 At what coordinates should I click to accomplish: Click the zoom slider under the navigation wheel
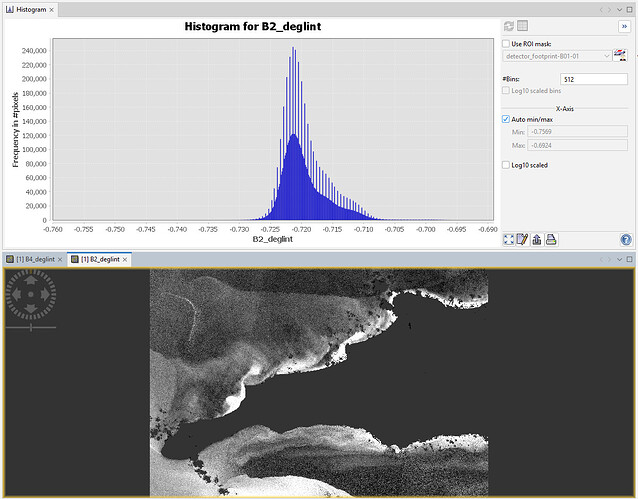click(31, 327)
